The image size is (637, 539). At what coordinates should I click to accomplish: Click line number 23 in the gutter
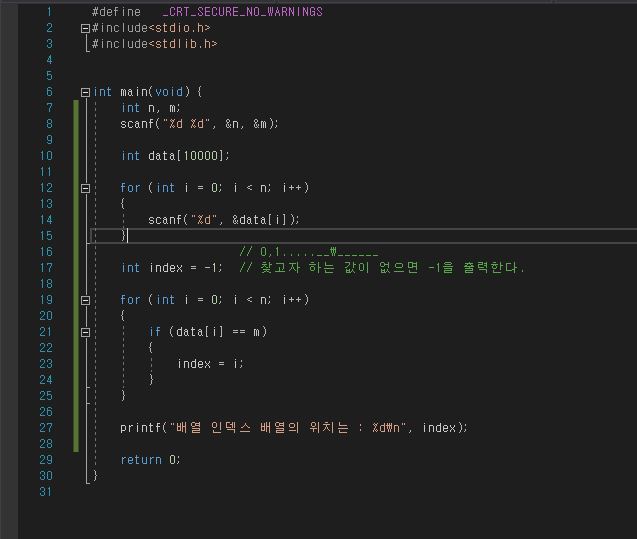[46, 364]
